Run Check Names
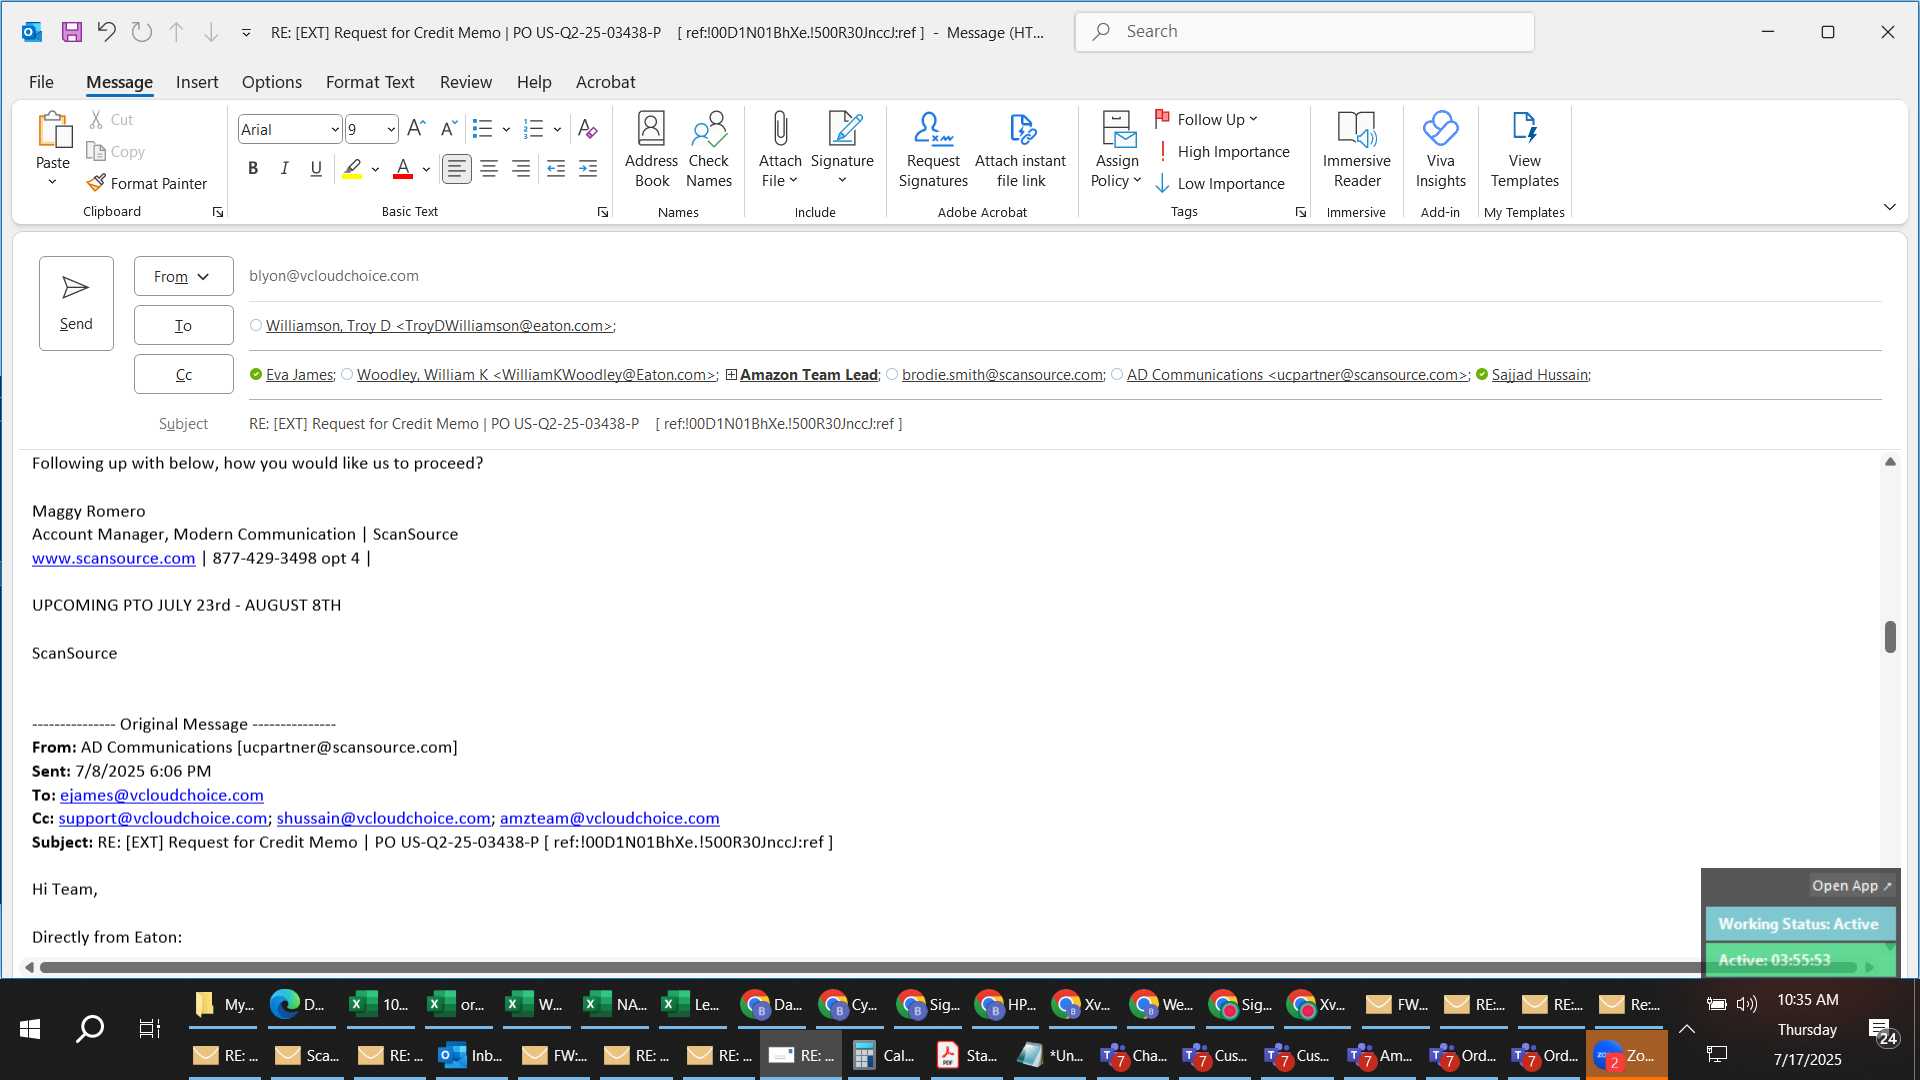1920x1080 pixels. pos(709,150)
